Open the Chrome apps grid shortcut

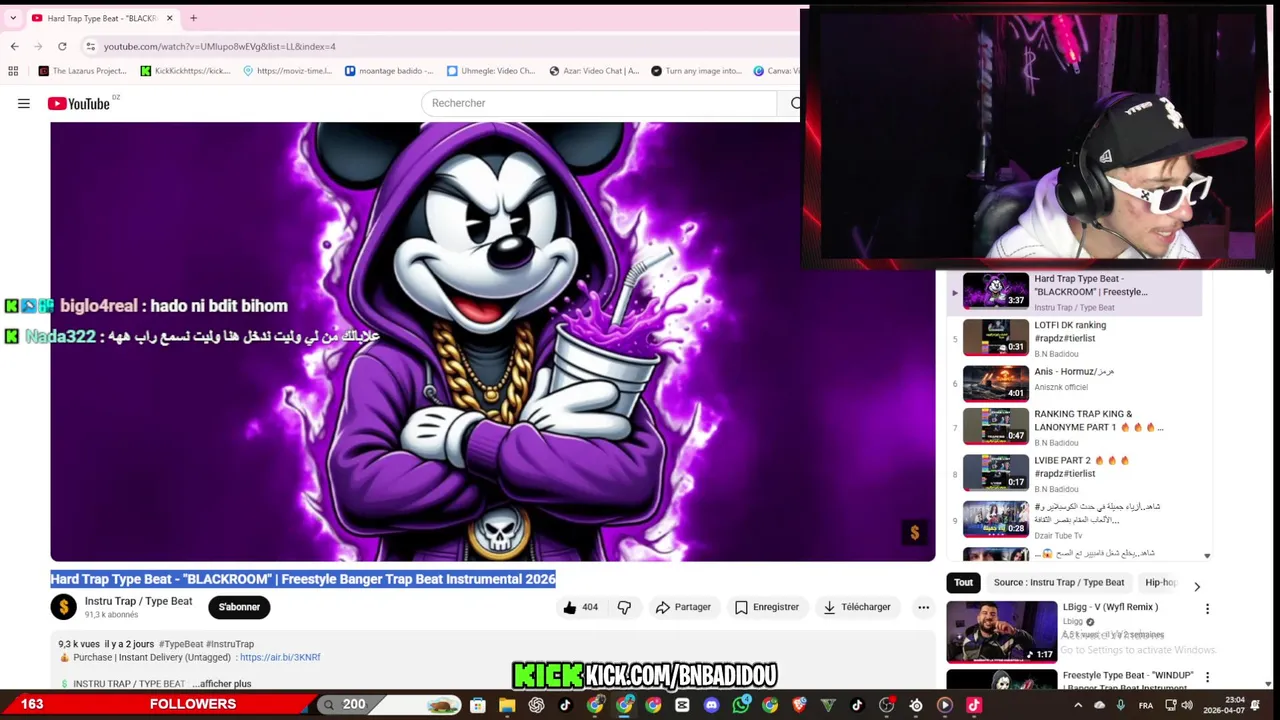point(13,71)
